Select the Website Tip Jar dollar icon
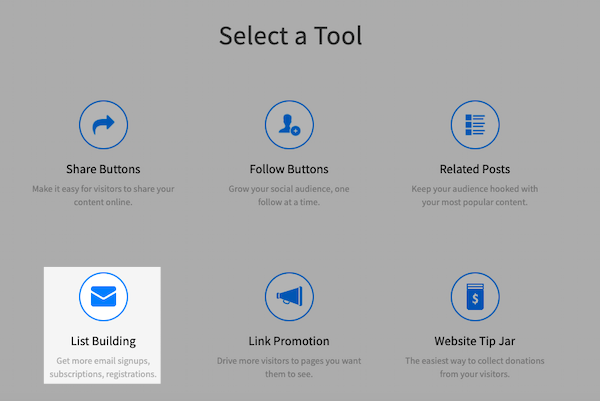The height and width of the screenshot is (401, 600). 475,296
